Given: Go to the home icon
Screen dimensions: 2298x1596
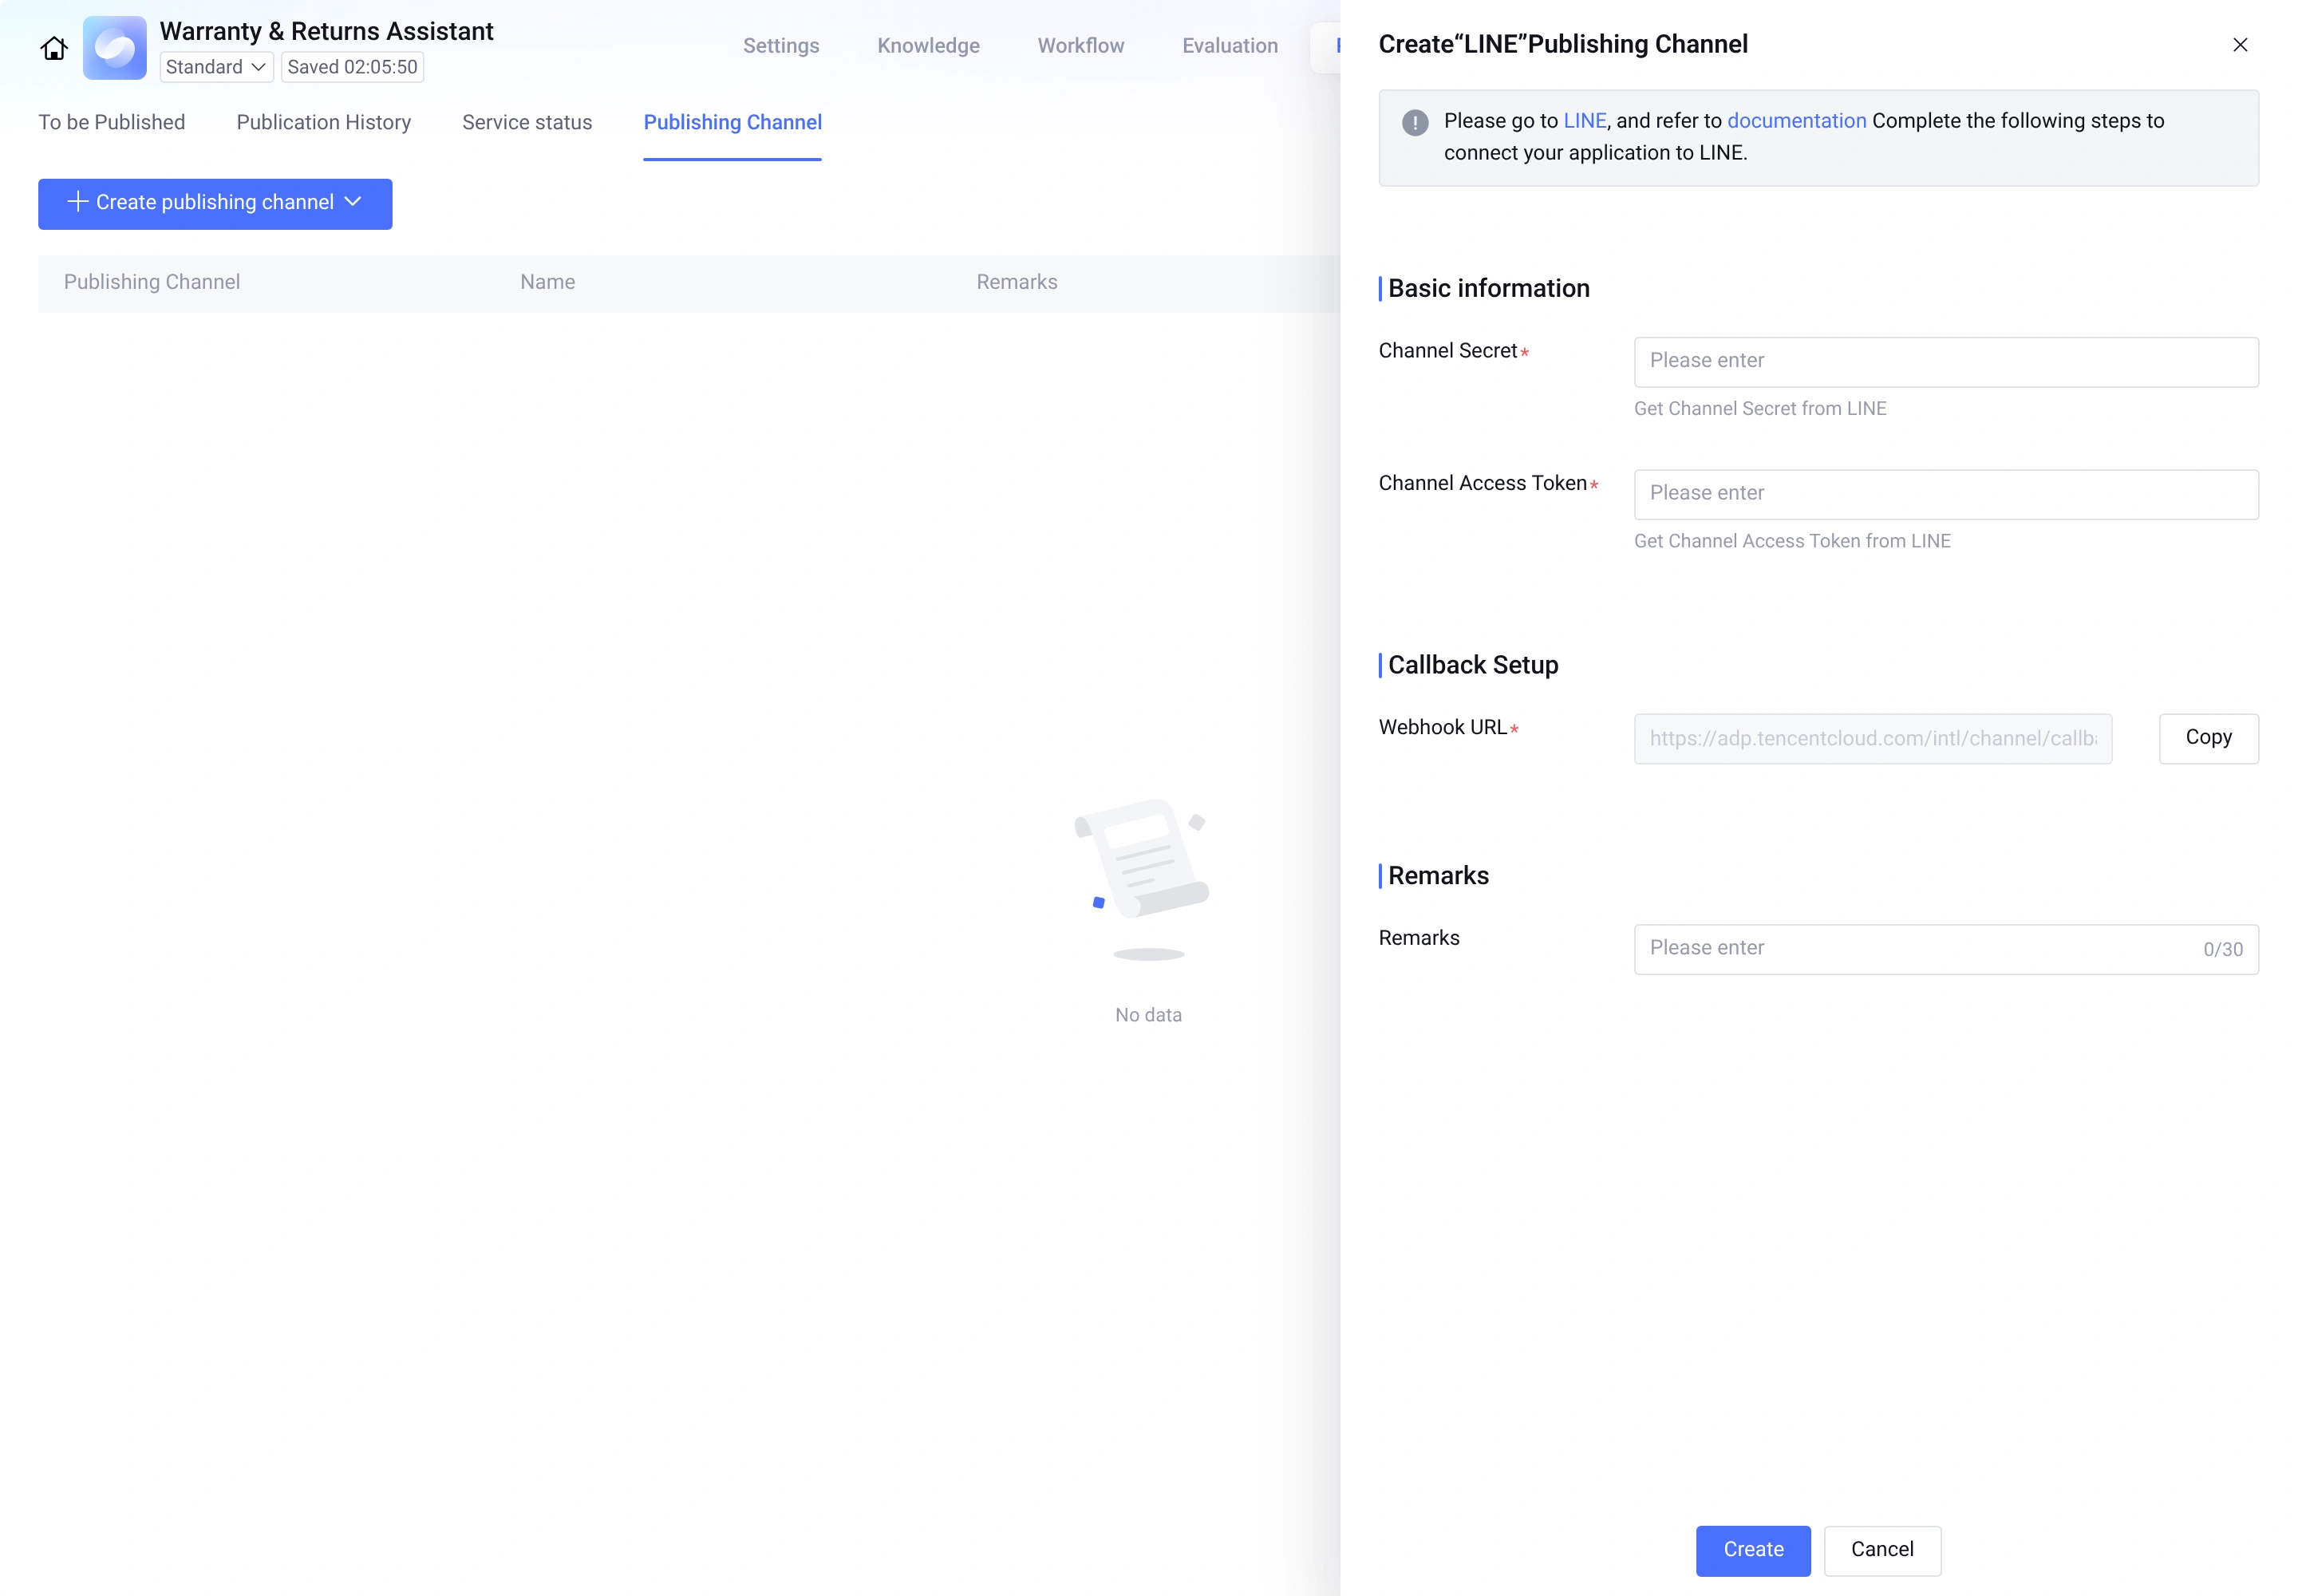Looking at the screenshot, I should tap(54, 48).
